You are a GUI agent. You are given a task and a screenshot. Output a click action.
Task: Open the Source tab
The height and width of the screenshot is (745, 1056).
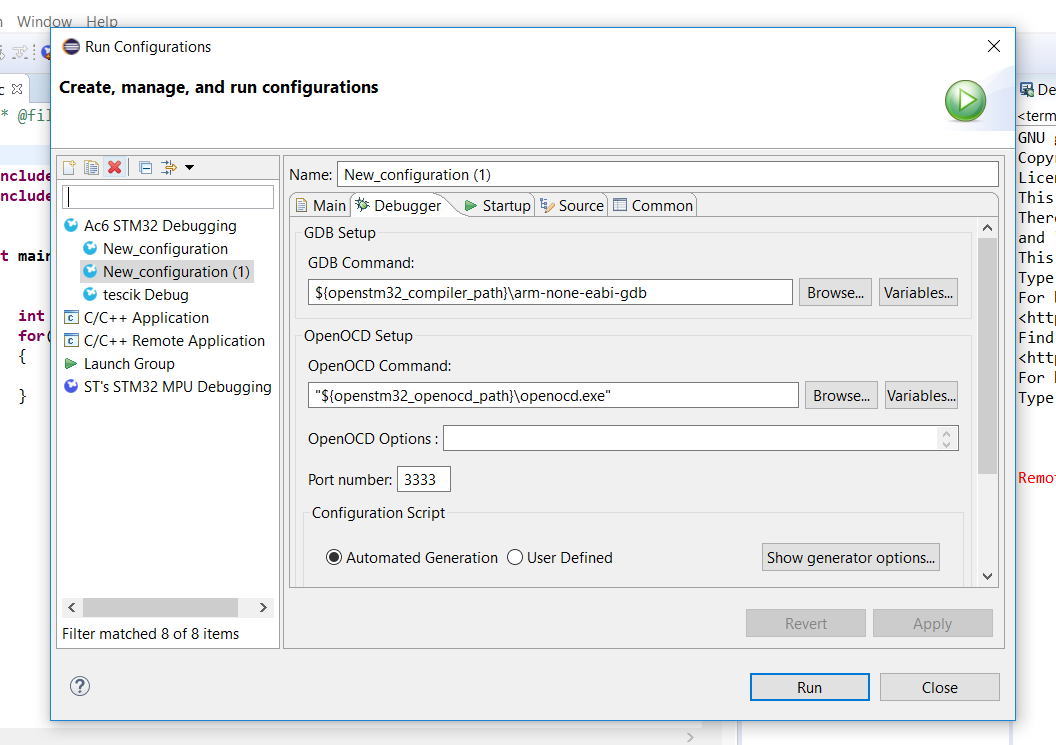(572, 205)
